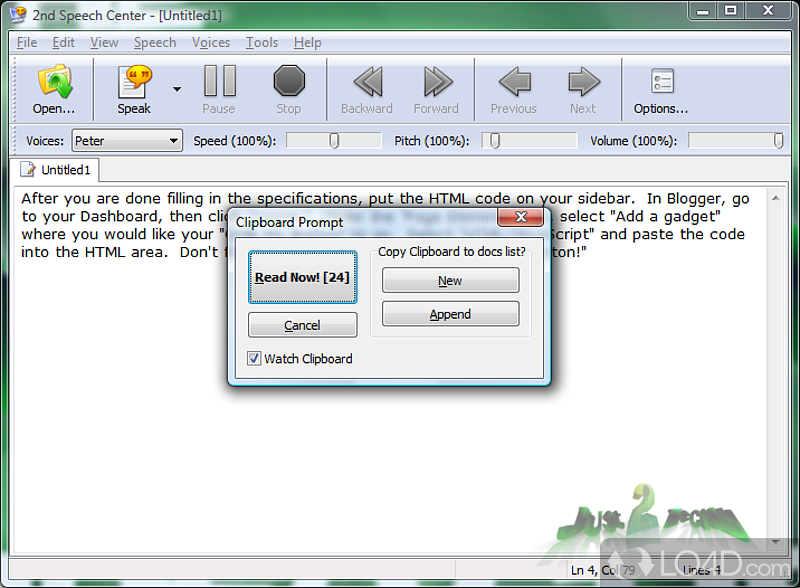Click the Pitch slider handle
Screen dimensions: 800x588
[494, 140]
